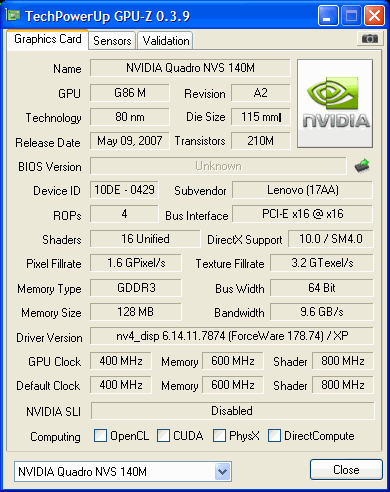Click the GPU Clock 400 MHz field
Image resolution: width=390 pixels, height=492 pixels.
(121, 361)
